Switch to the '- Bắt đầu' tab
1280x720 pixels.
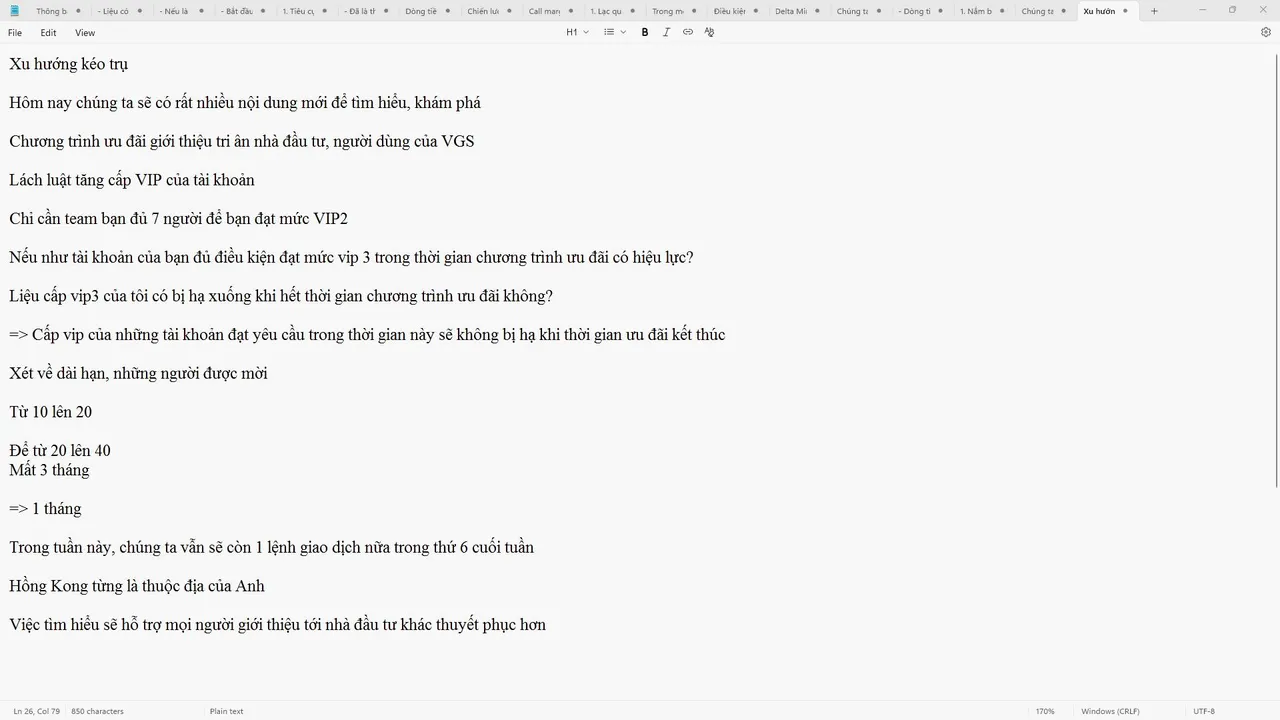[x=238, y=11]
